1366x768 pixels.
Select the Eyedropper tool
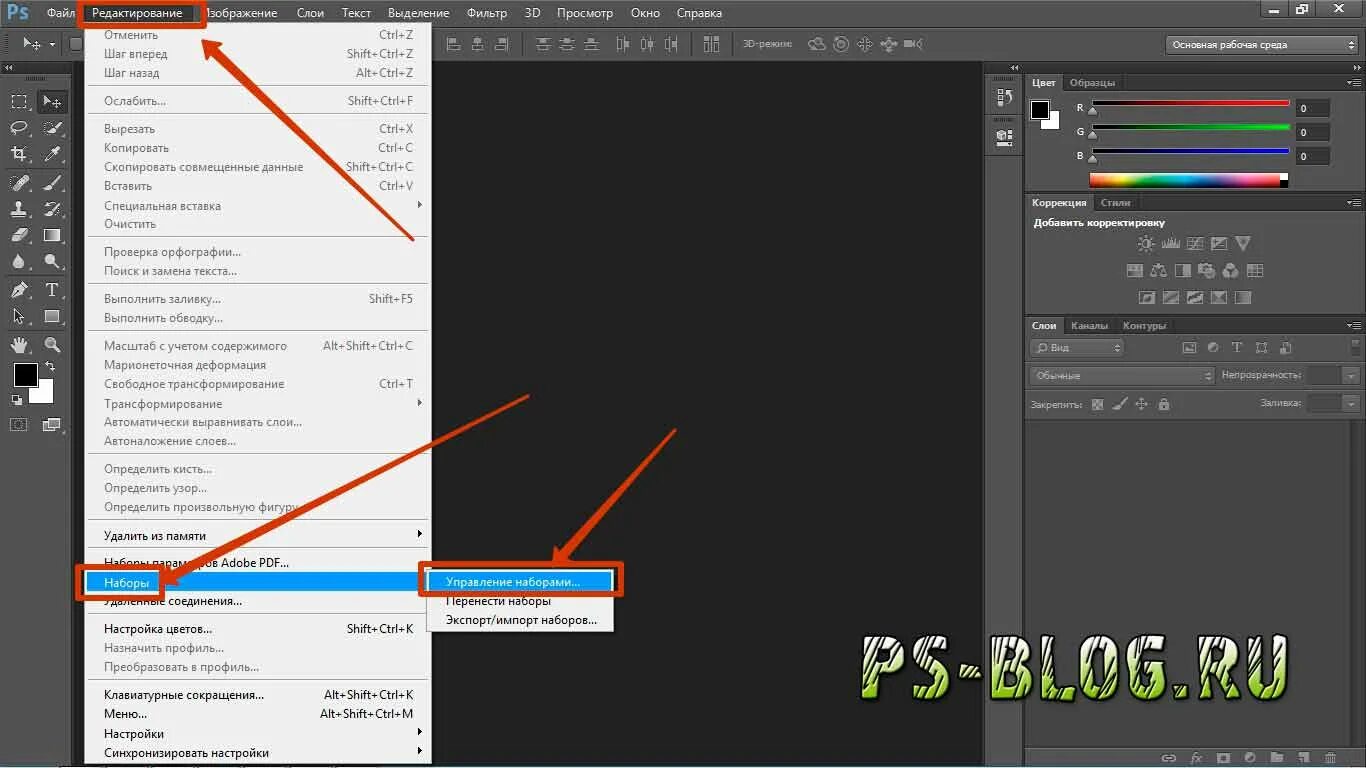(x=52, y=154)
